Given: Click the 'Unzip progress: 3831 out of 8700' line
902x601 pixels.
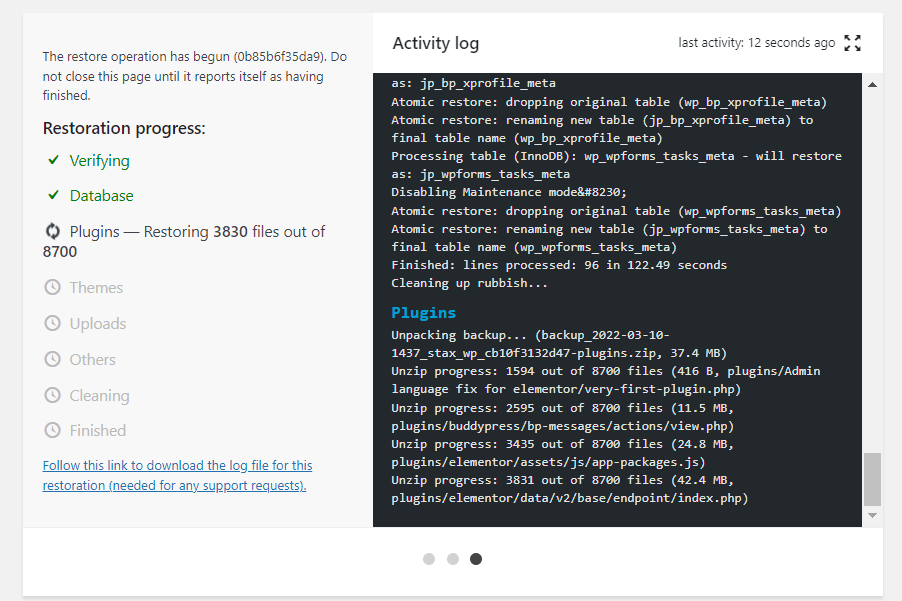Looking at the screenshot, I should (570, 489).
